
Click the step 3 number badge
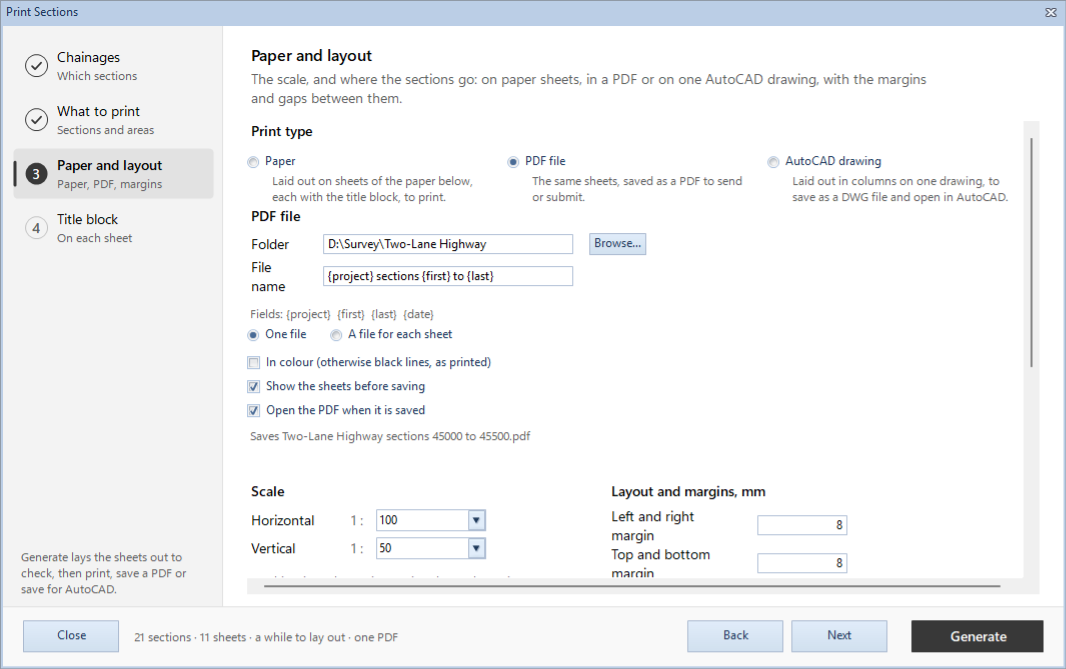[36, 174]
